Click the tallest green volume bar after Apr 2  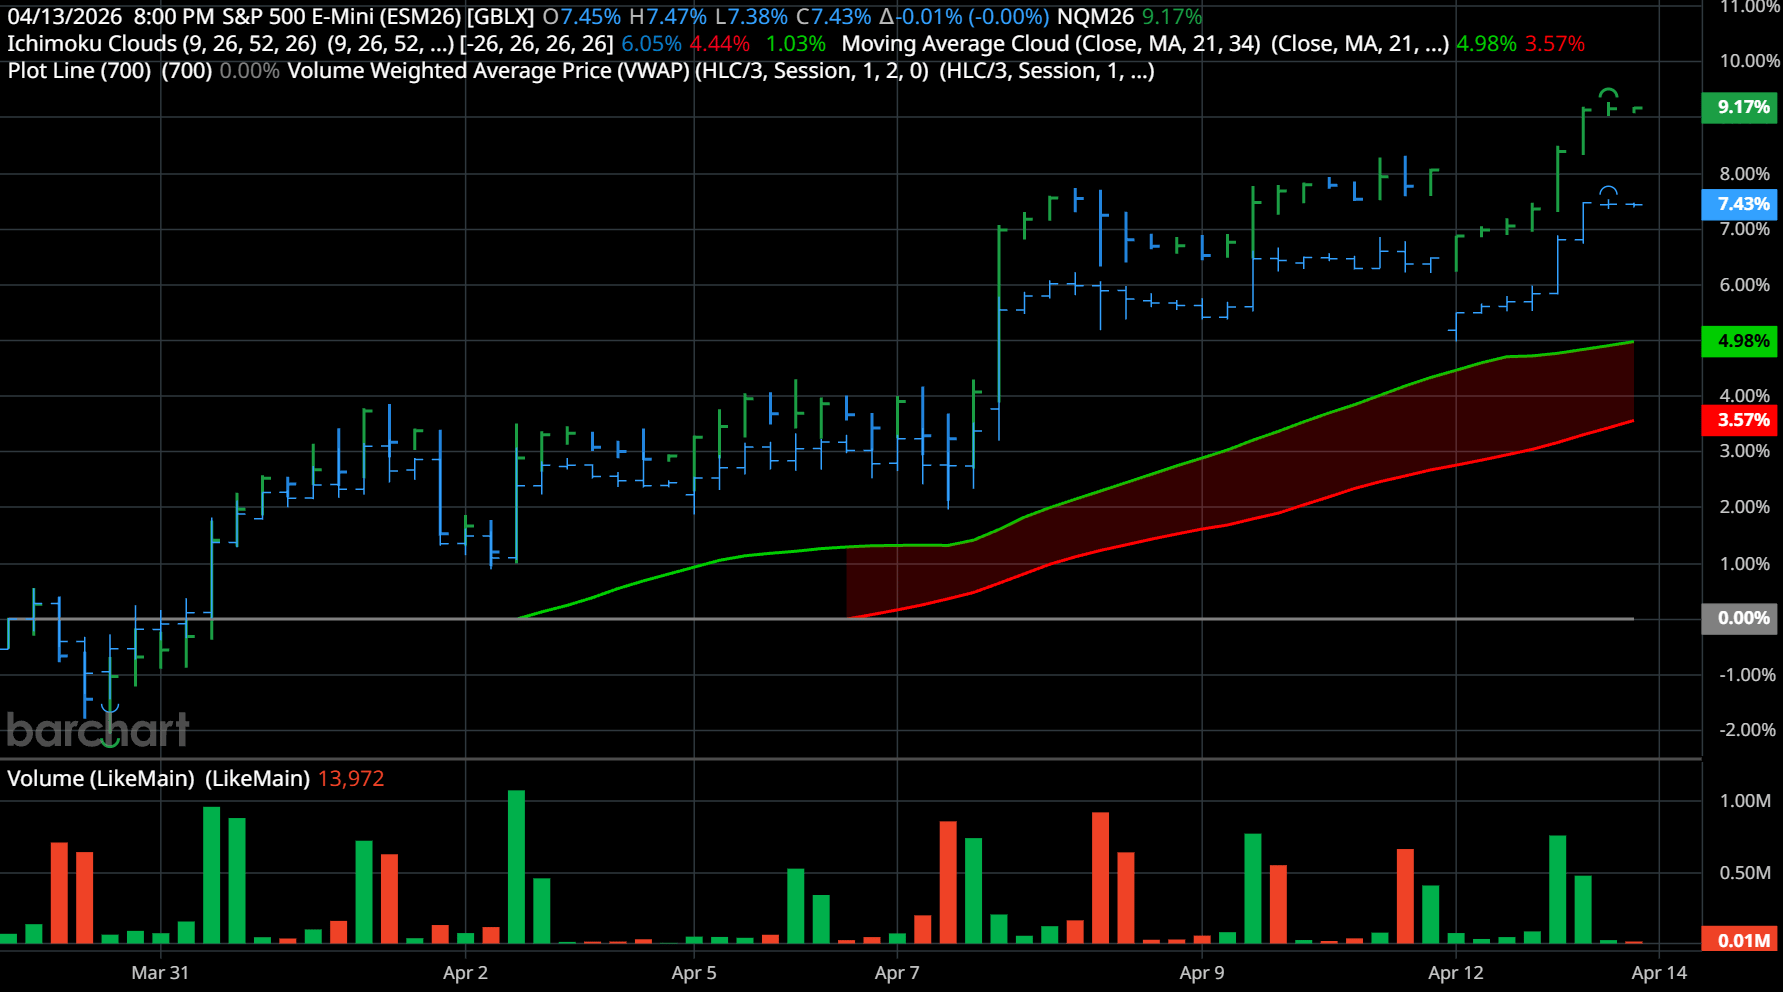[x=516, y=866]
